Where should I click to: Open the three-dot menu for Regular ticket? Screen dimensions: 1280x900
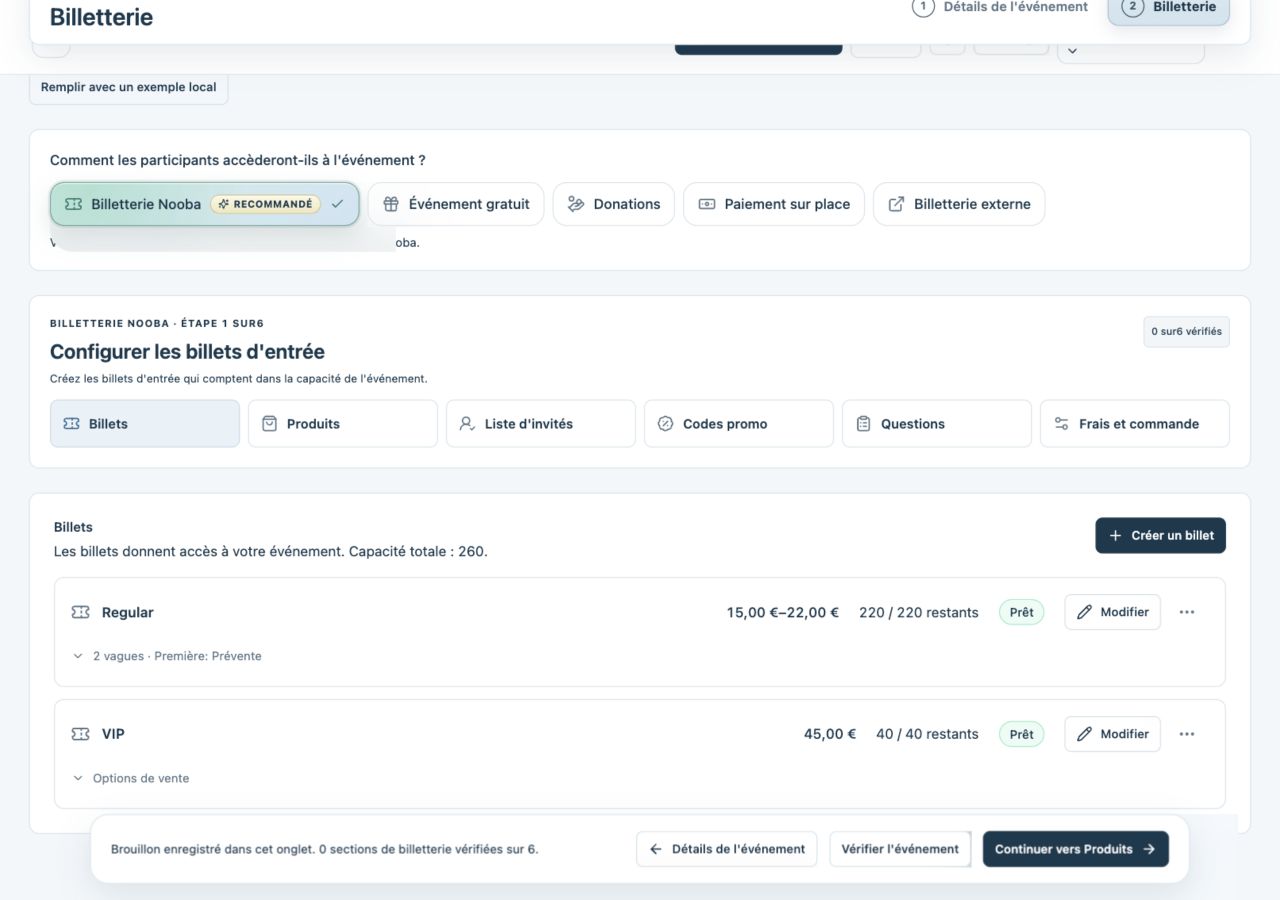click(x=1187, y=612)
